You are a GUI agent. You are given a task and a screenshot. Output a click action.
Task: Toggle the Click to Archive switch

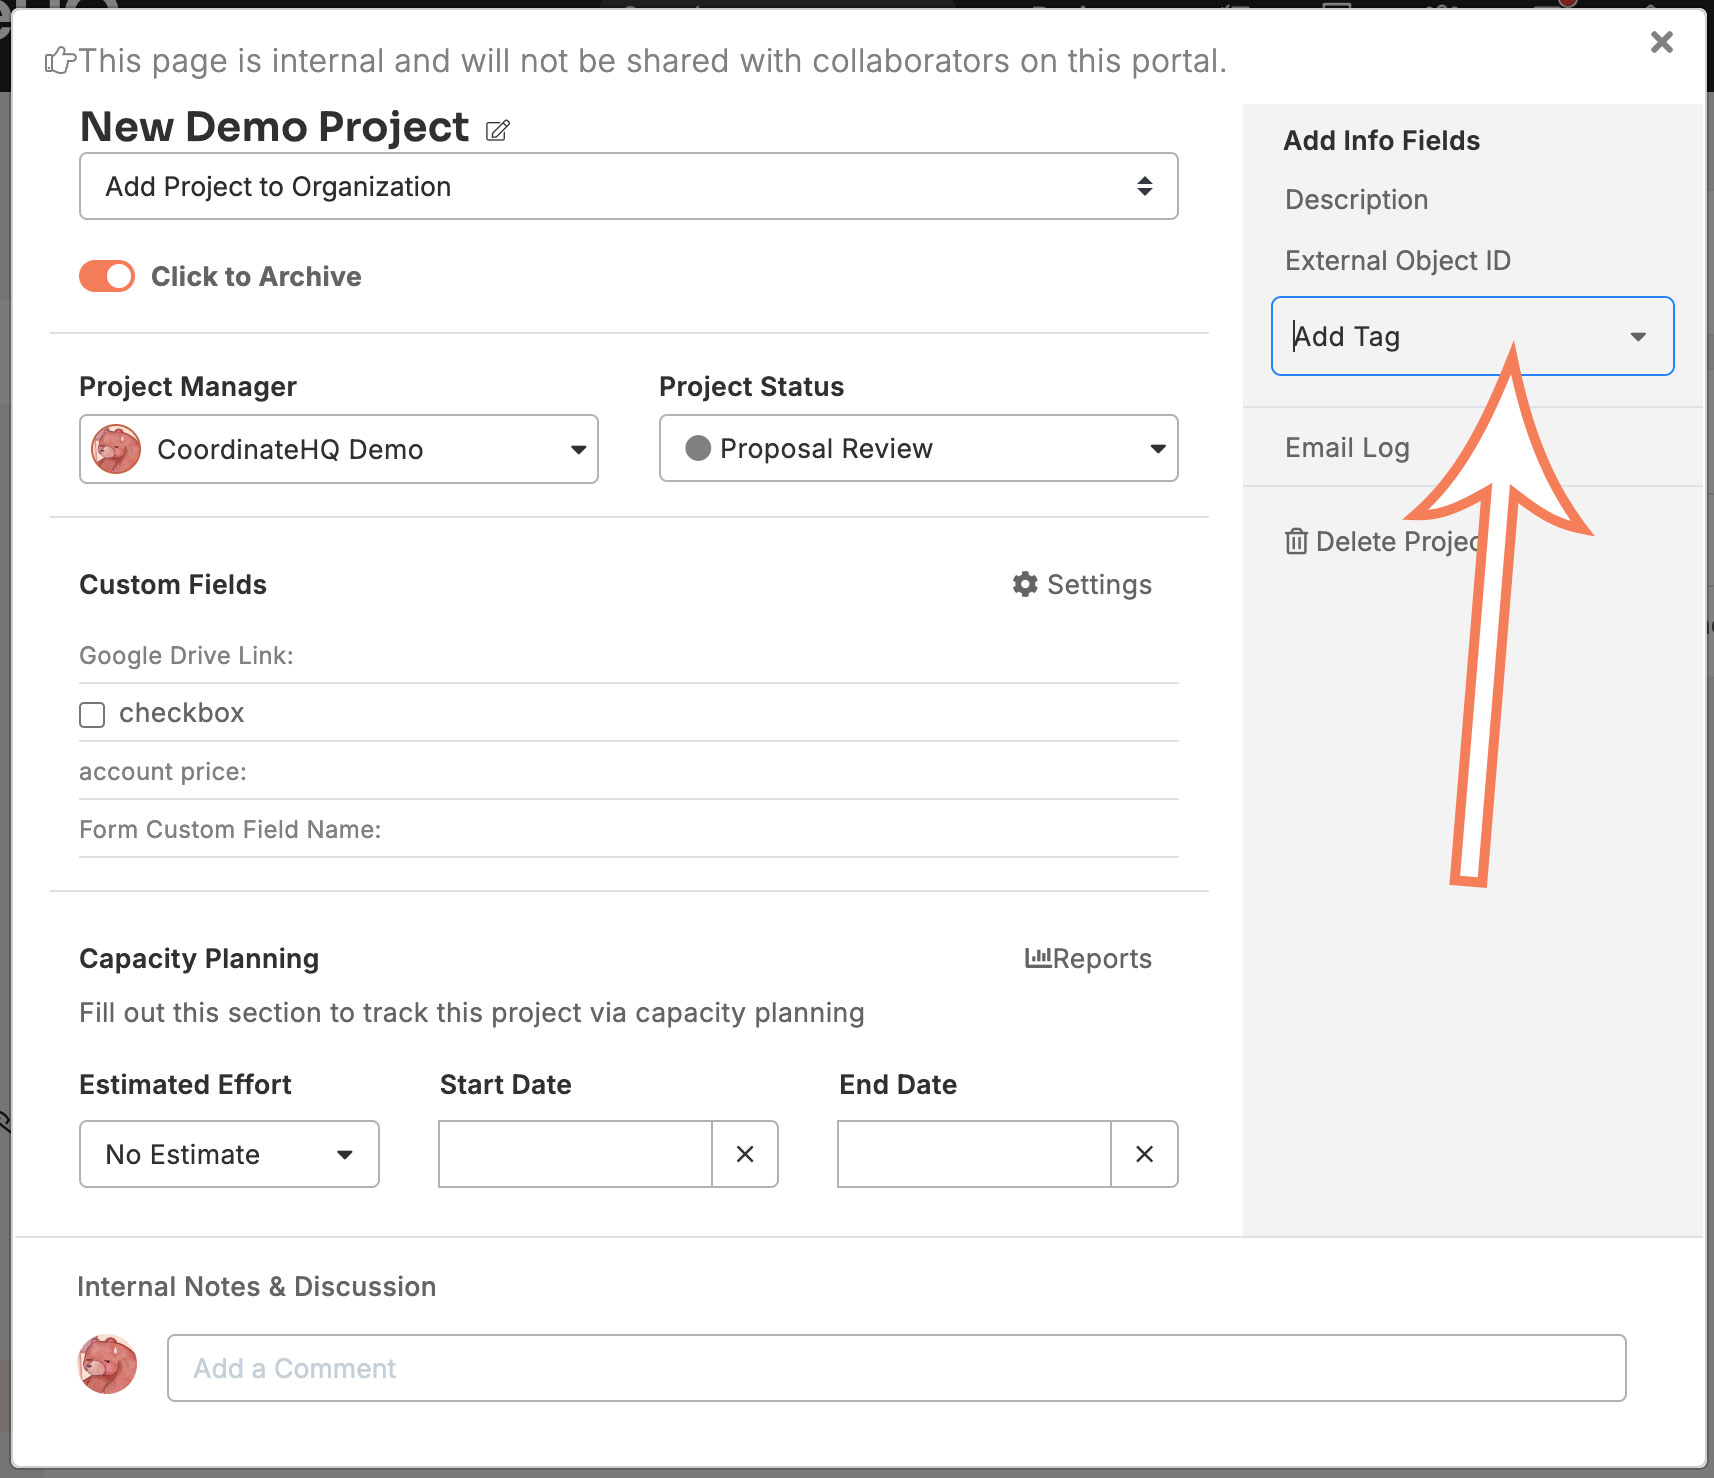click(107, 276)
